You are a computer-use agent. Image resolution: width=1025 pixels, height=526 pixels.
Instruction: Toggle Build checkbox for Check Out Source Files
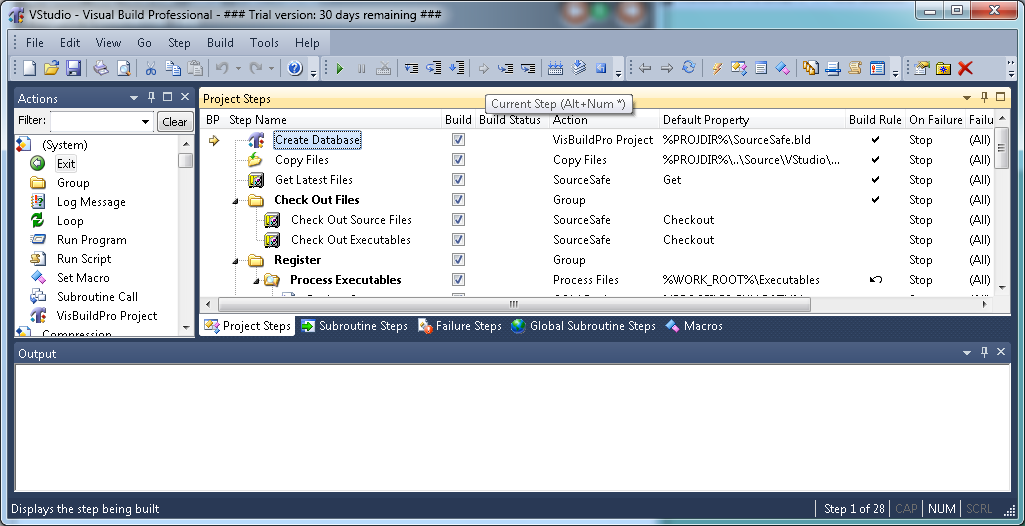coord(458,220)
